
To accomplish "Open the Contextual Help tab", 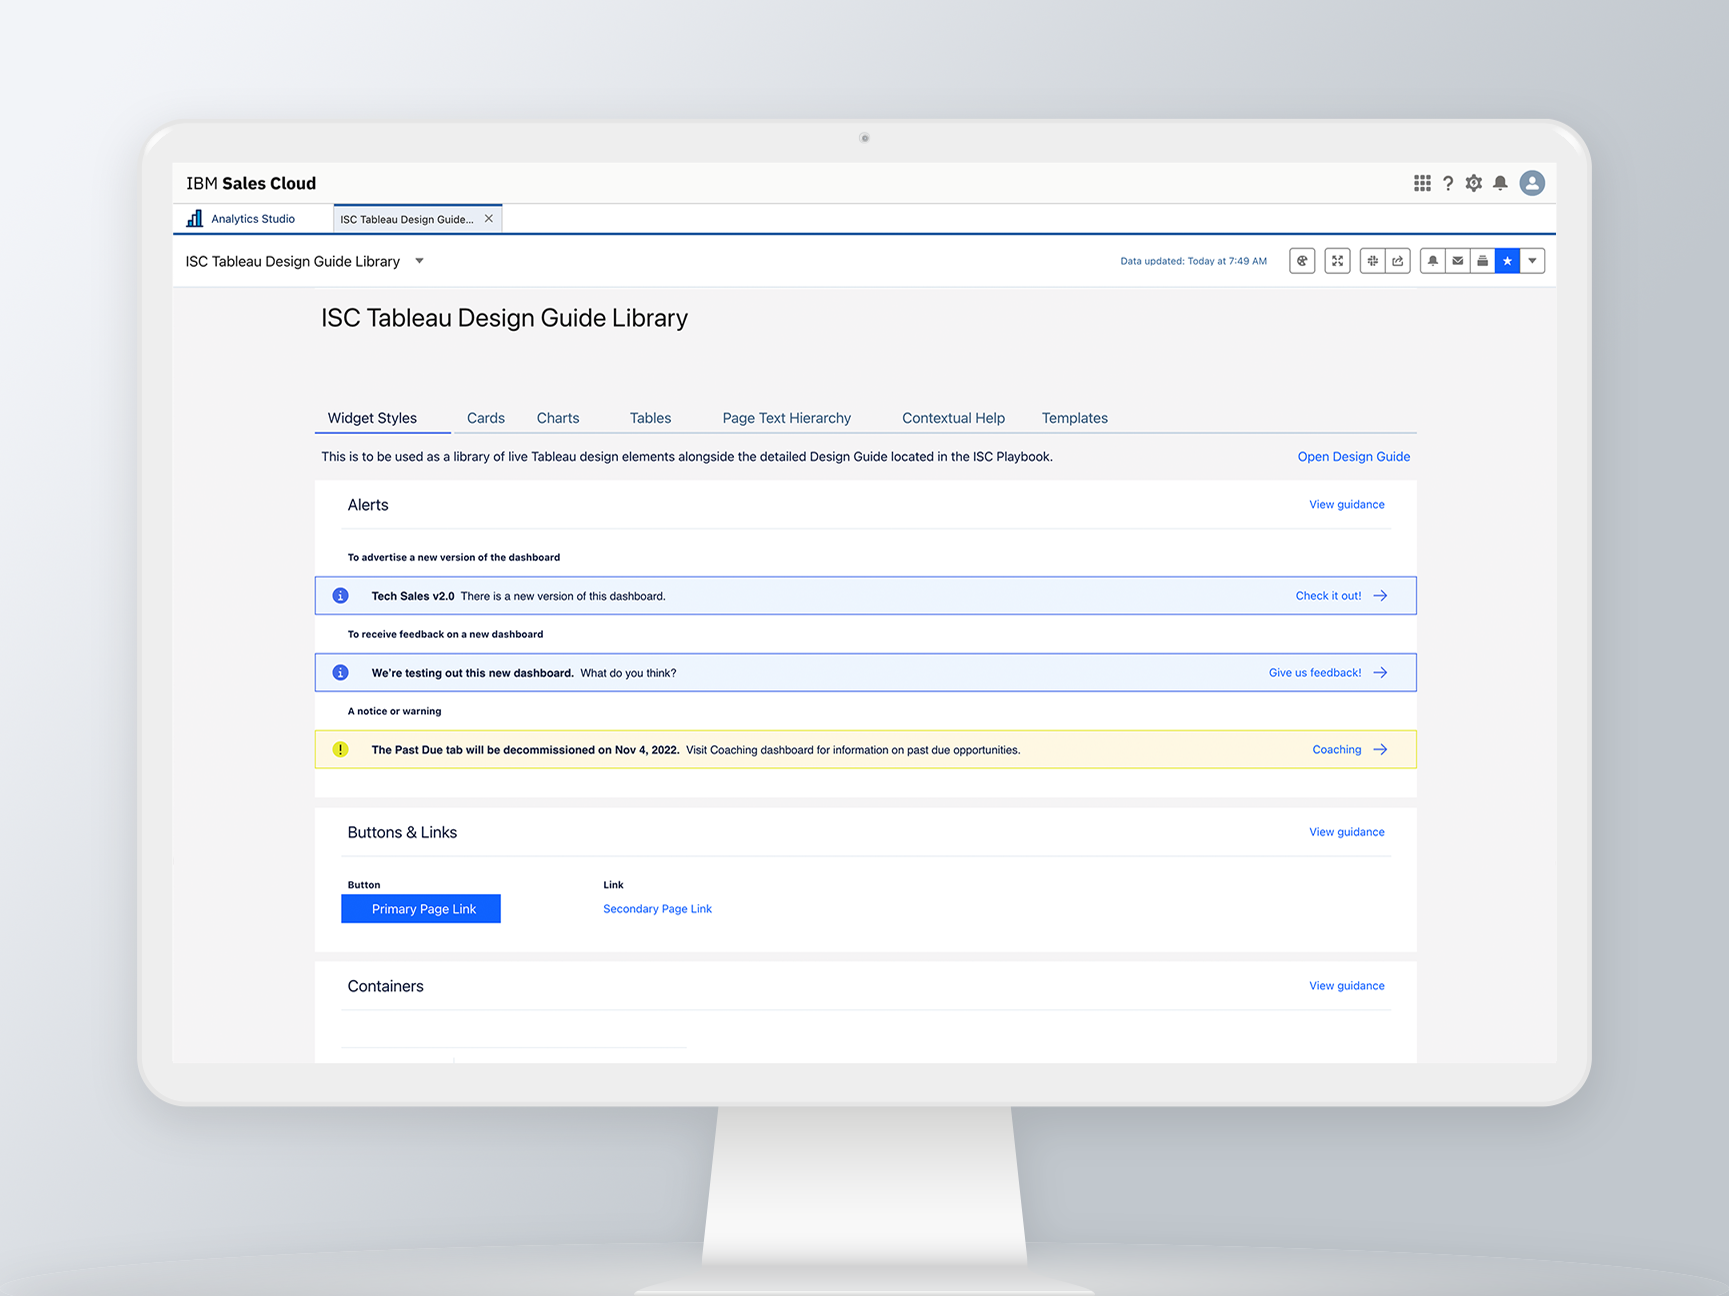I will coord(954,418).
